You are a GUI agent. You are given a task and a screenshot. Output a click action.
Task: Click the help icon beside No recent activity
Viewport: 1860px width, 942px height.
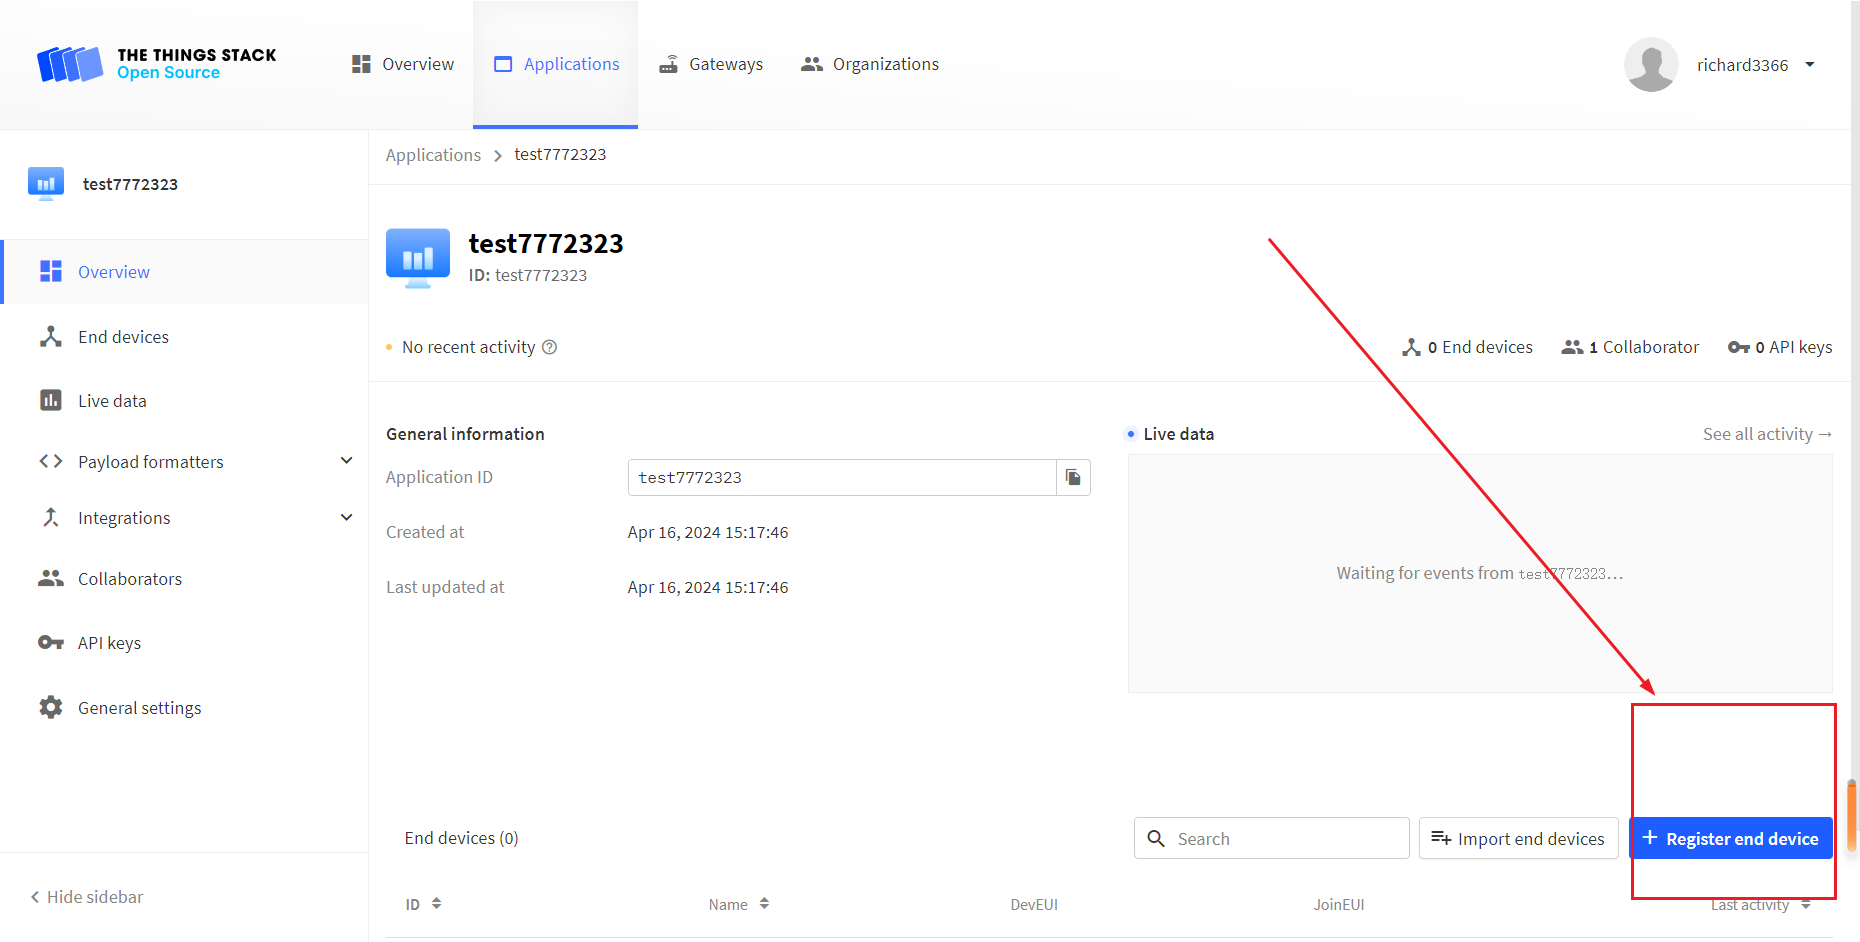click(549, 347)
